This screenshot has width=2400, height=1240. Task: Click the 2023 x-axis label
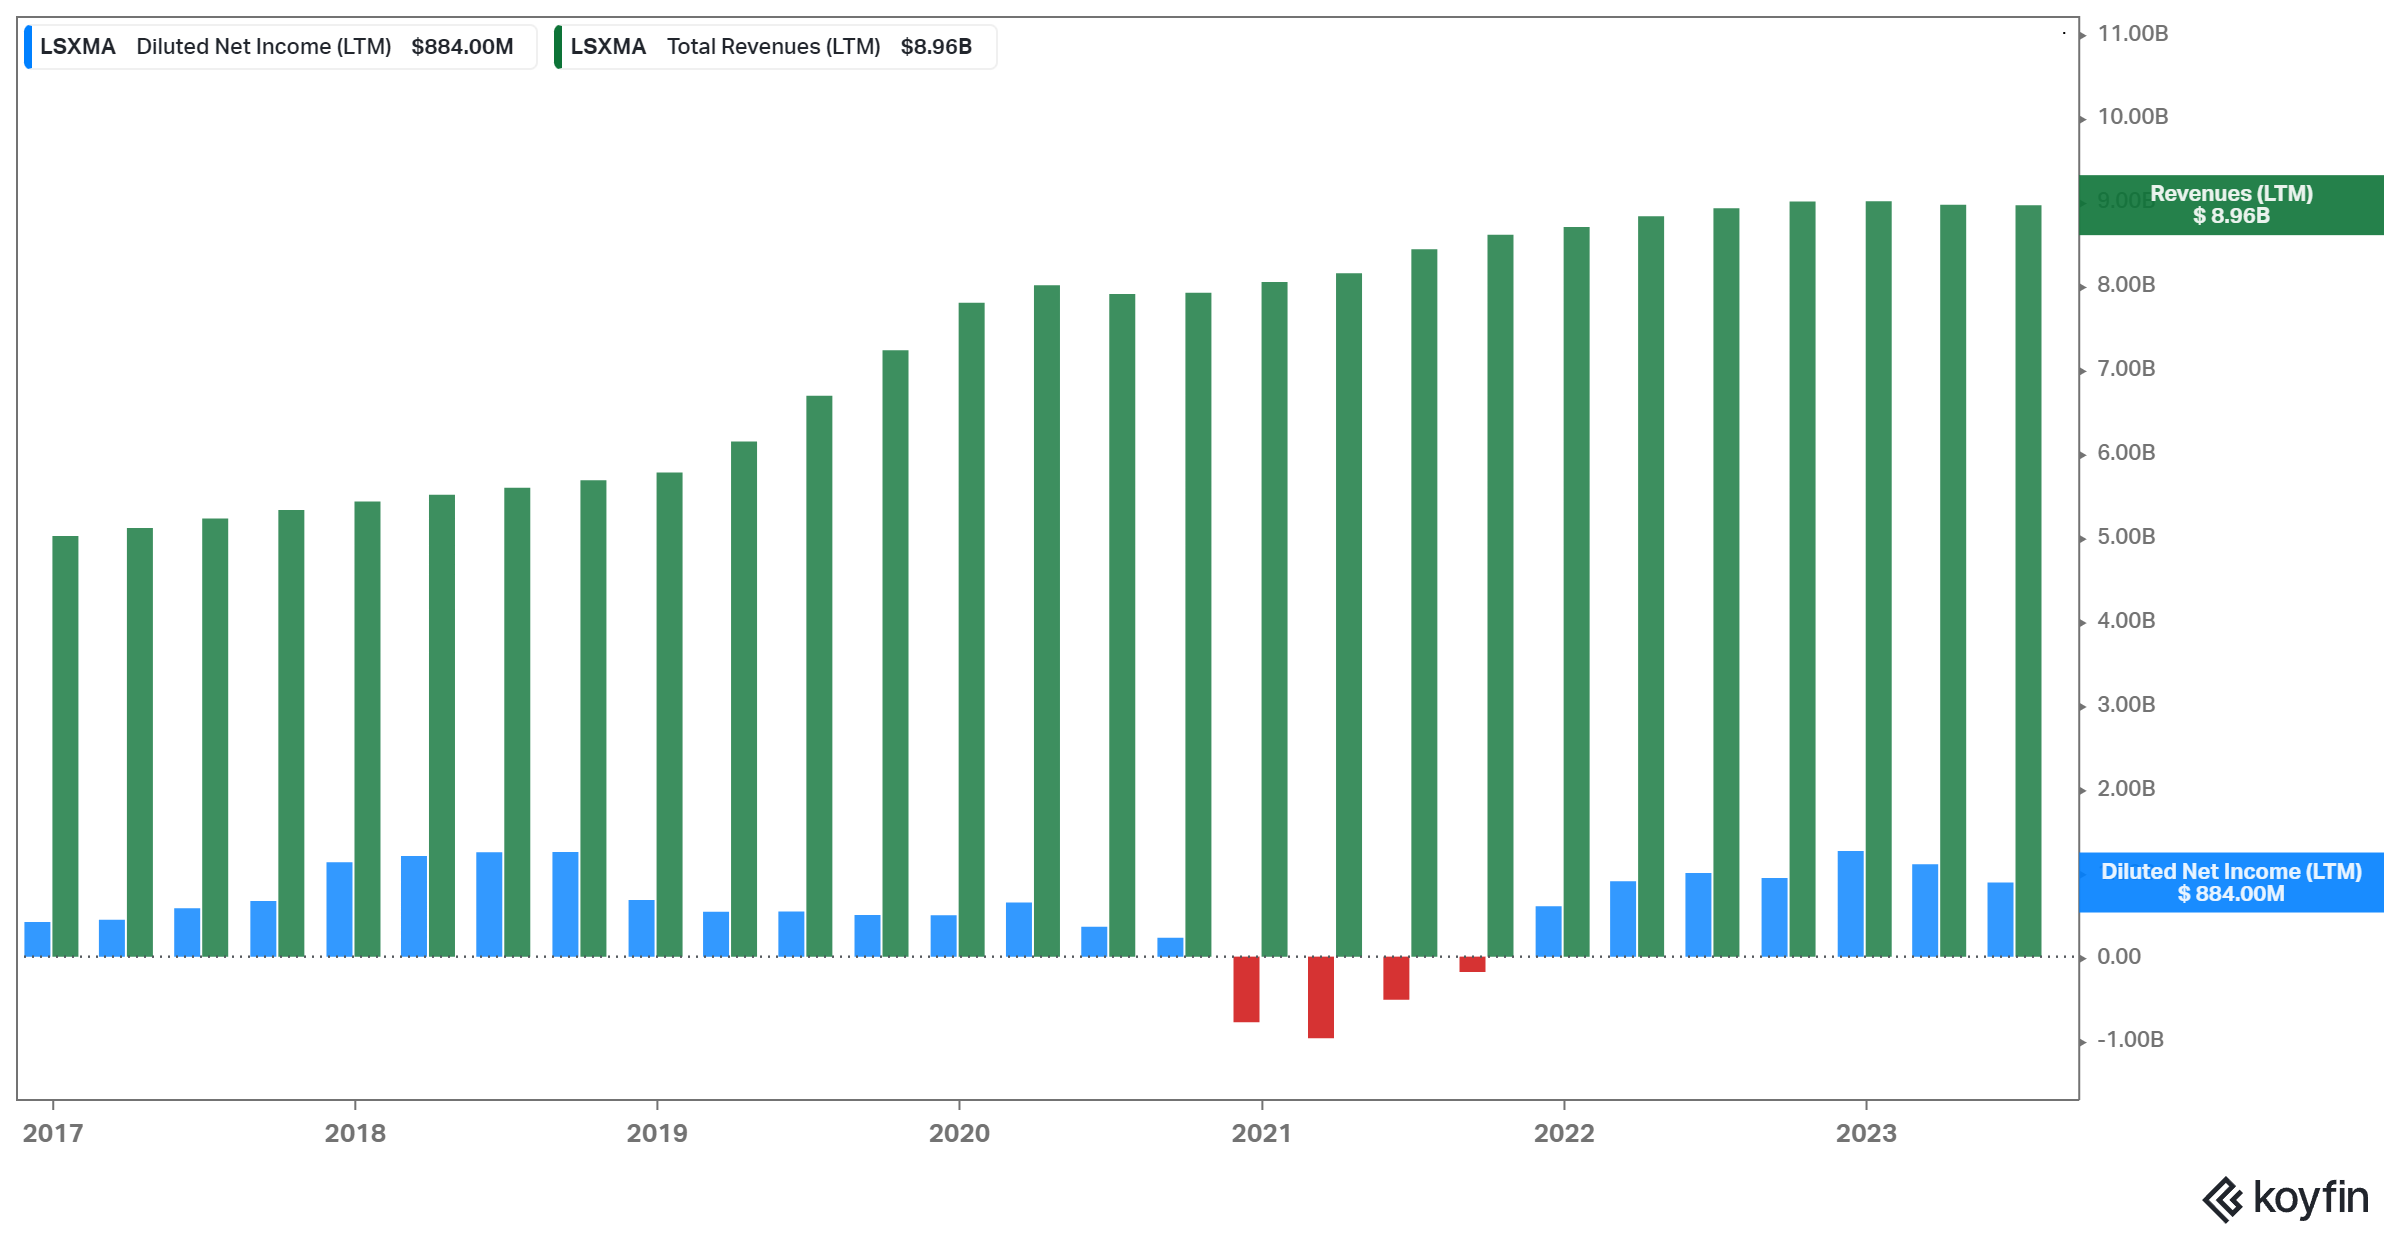(x=1866, y=1133)
